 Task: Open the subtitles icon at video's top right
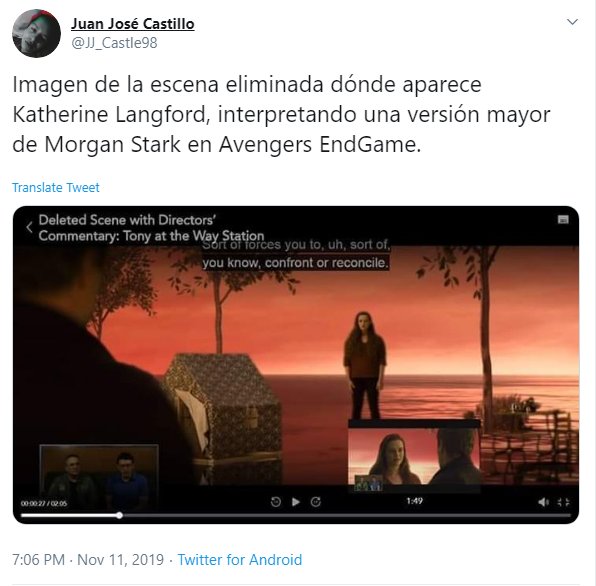point(563,220)
